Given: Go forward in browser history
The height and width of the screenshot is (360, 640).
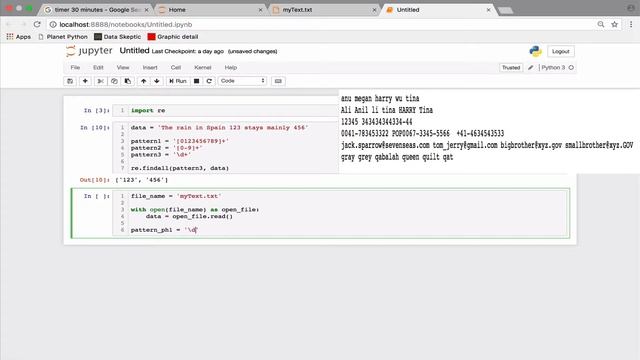Looking at the screenshot, I should [x=23, y=24].
